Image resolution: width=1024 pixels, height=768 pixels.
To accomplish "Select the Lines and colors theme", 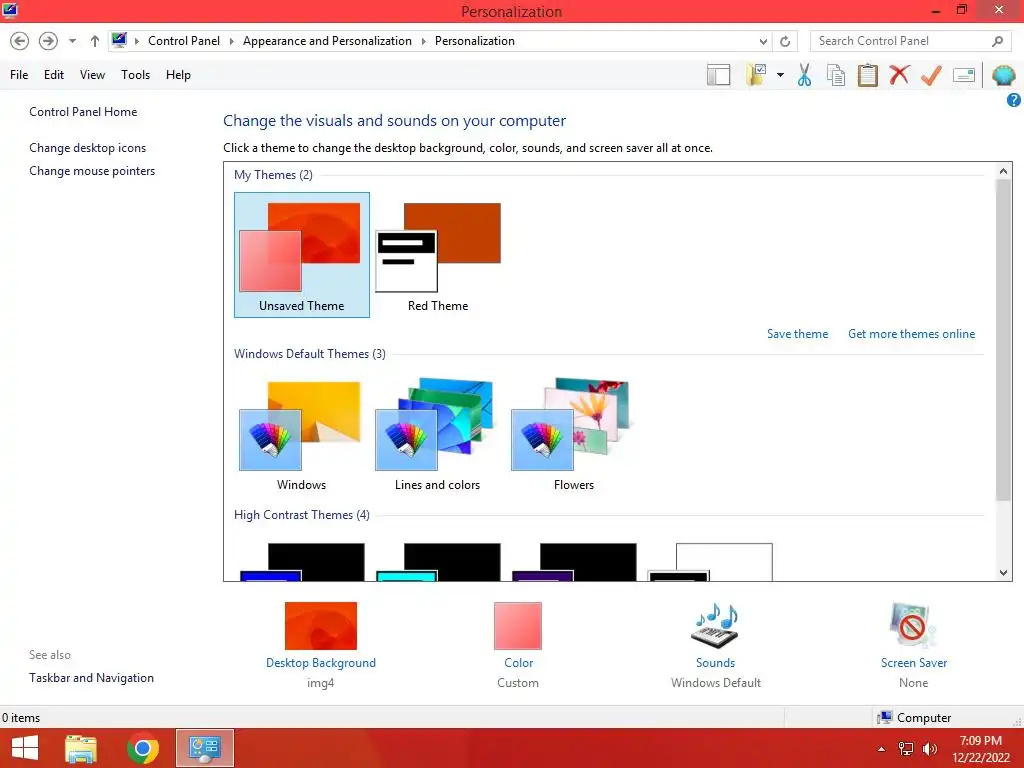I will pyautogui.click(x=438, y=434).
